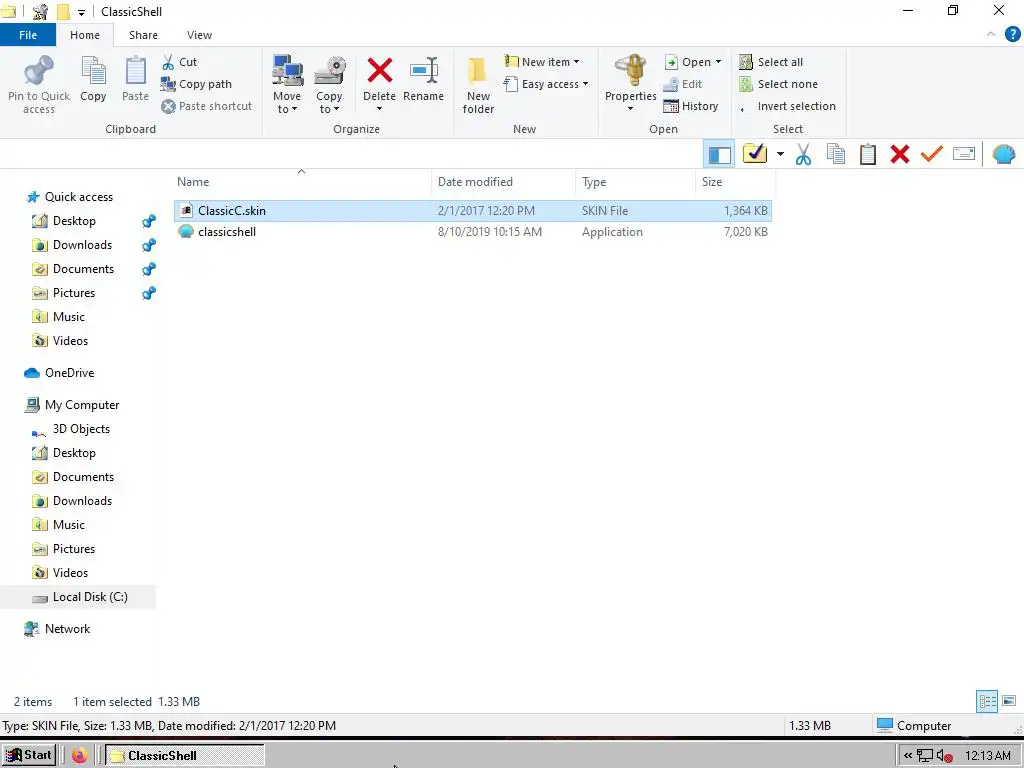Image resolution: width=1024 pixels, height=768 pixels.
Task: Sort files by Type column header
Action: click(635, 182)
